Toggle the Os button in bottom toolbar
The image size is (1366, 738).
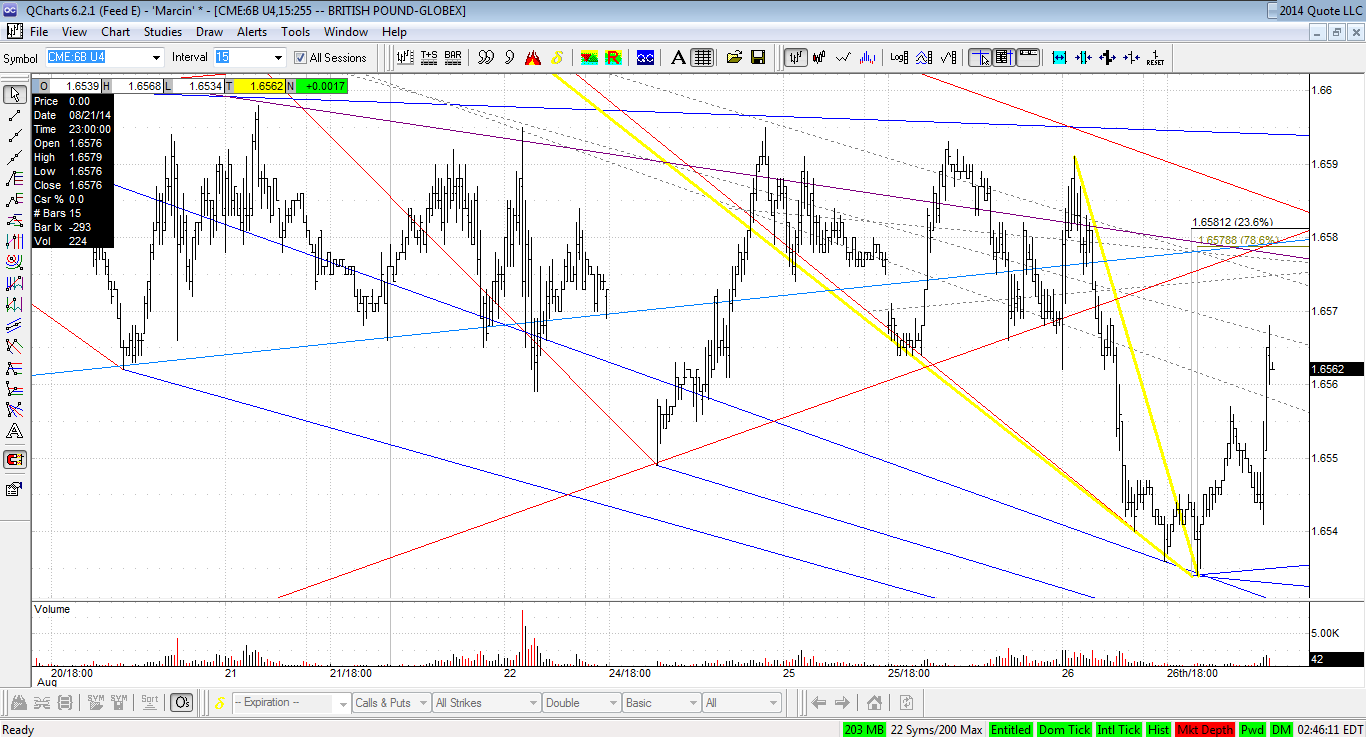(x=182, y=702)
